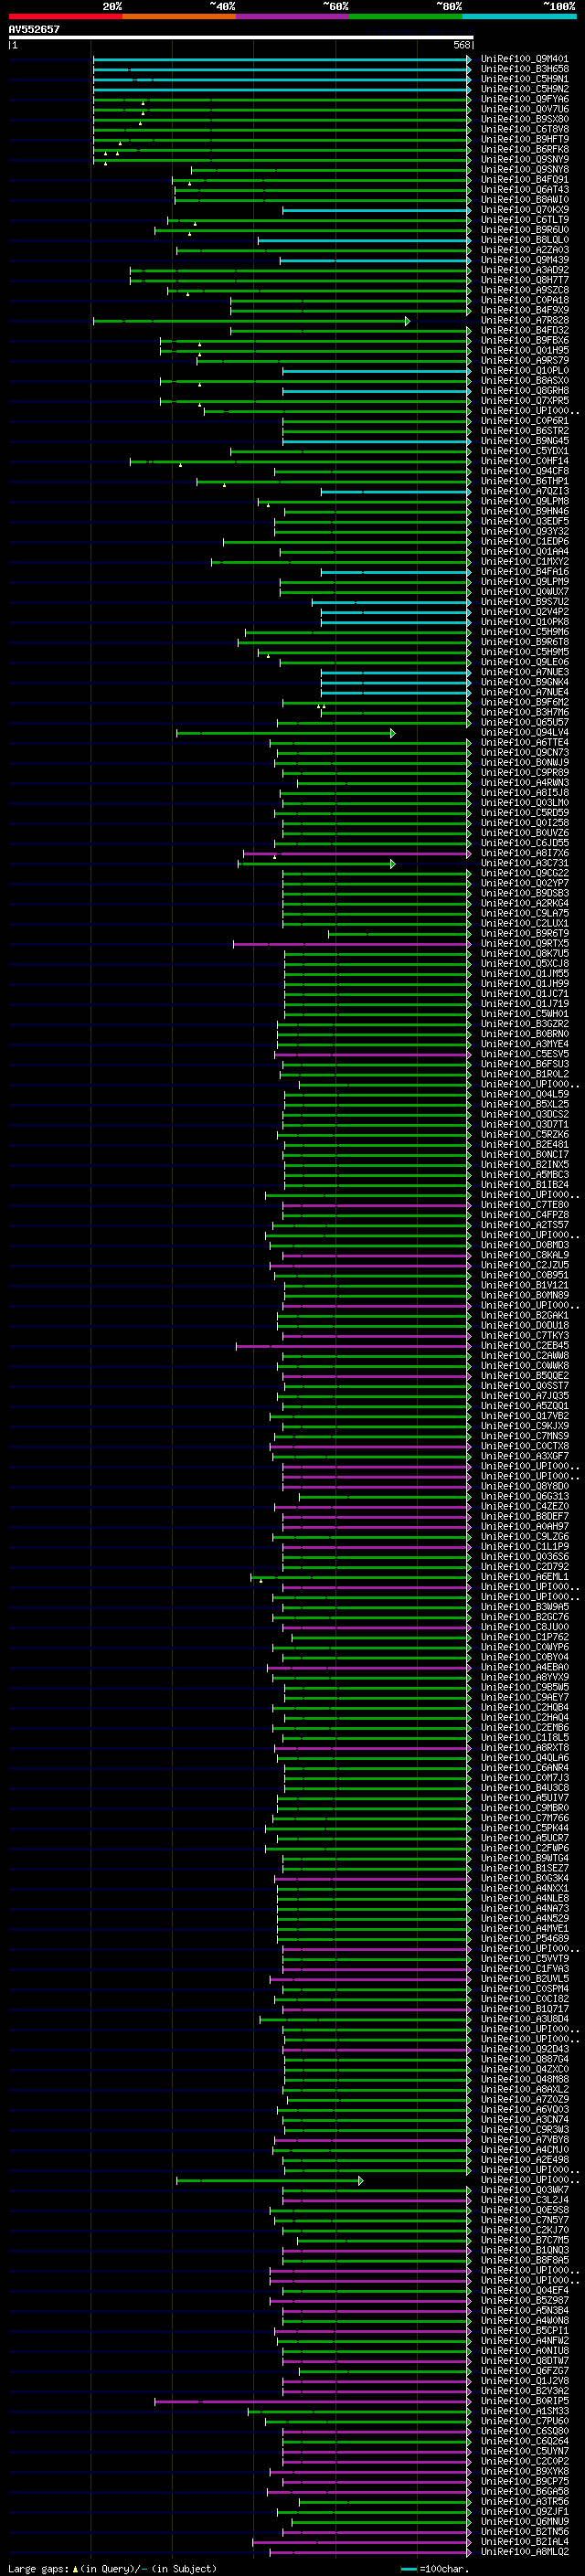
Task: Choose the UniRef100_B4FD32 hit name
Action: 524,330
